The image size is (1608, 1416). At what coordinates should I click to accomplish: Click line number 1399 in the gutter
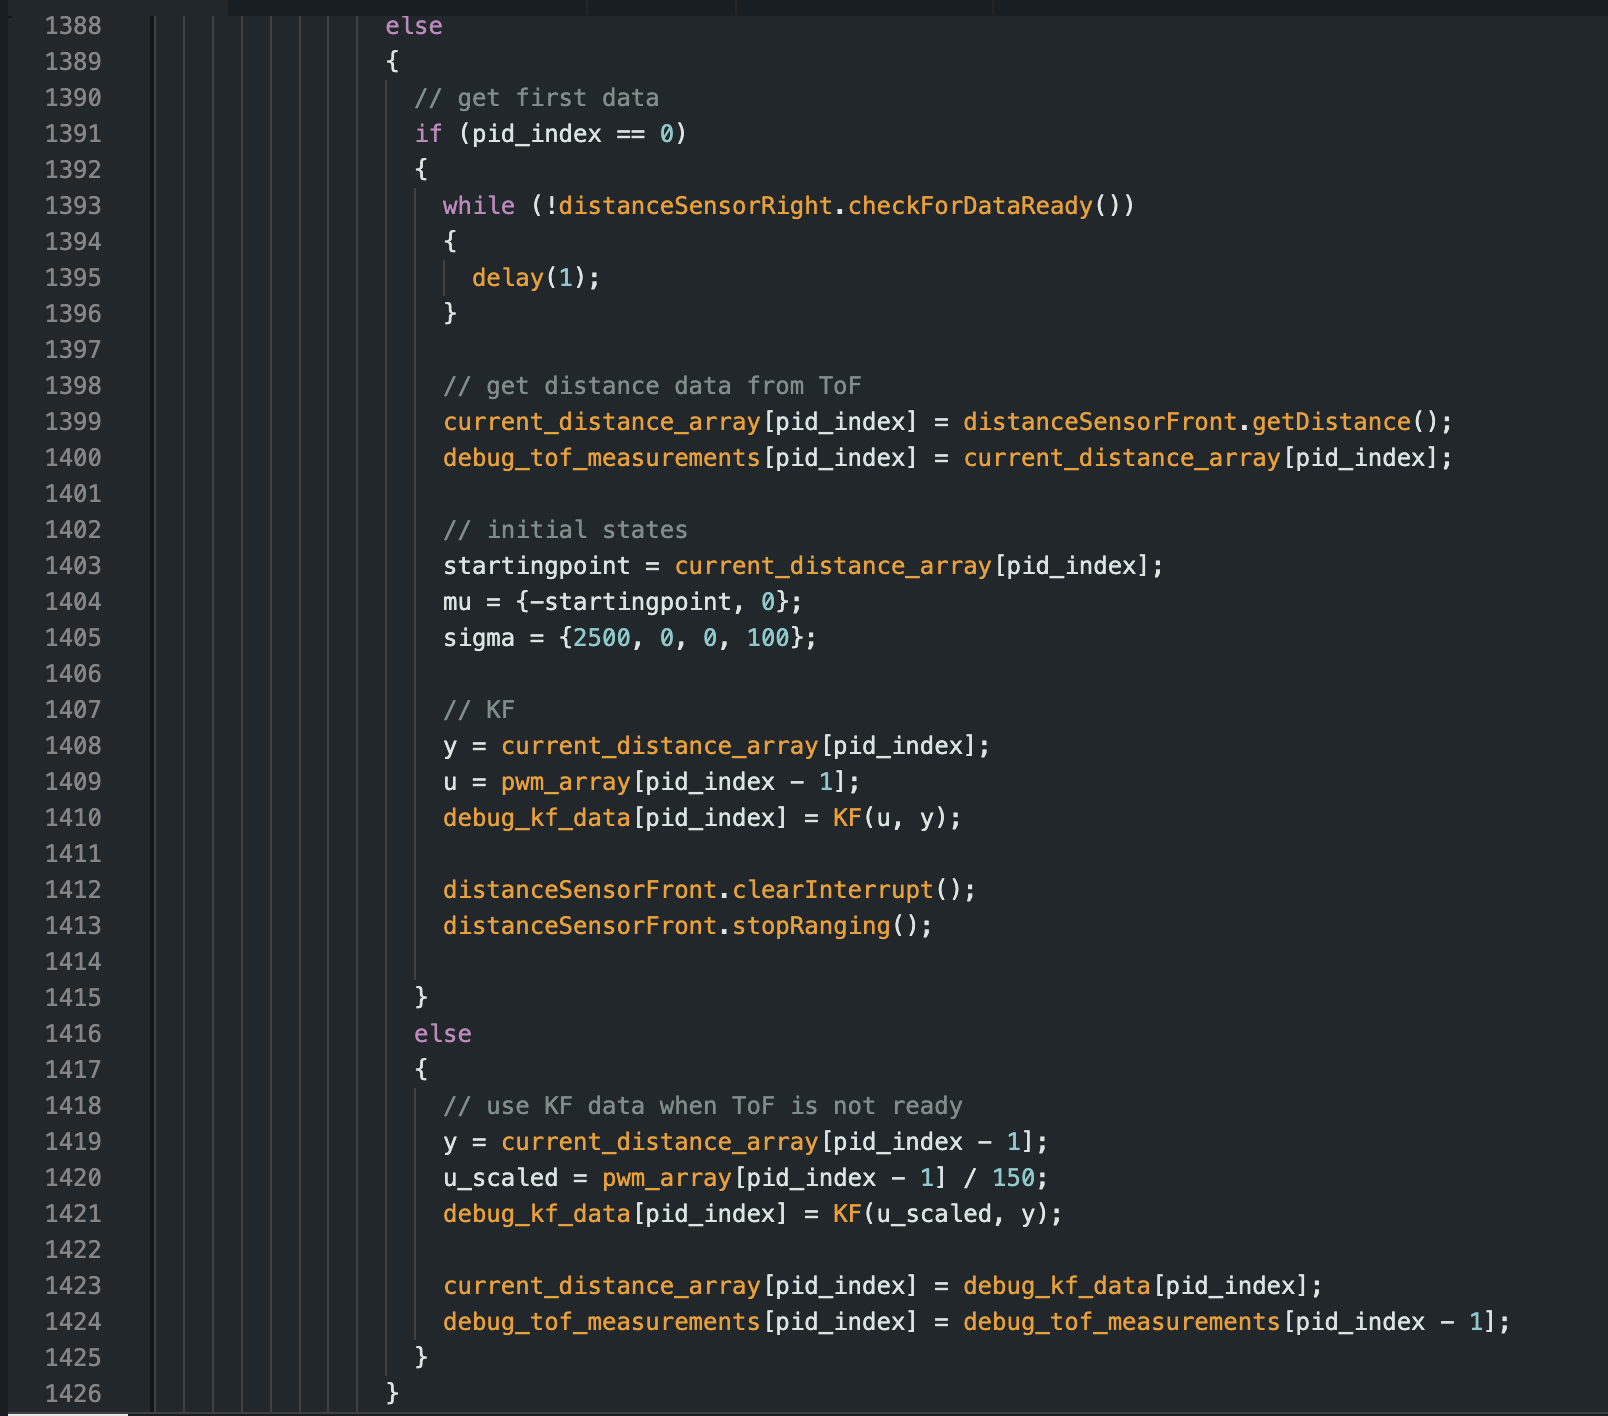coord(73,422)
